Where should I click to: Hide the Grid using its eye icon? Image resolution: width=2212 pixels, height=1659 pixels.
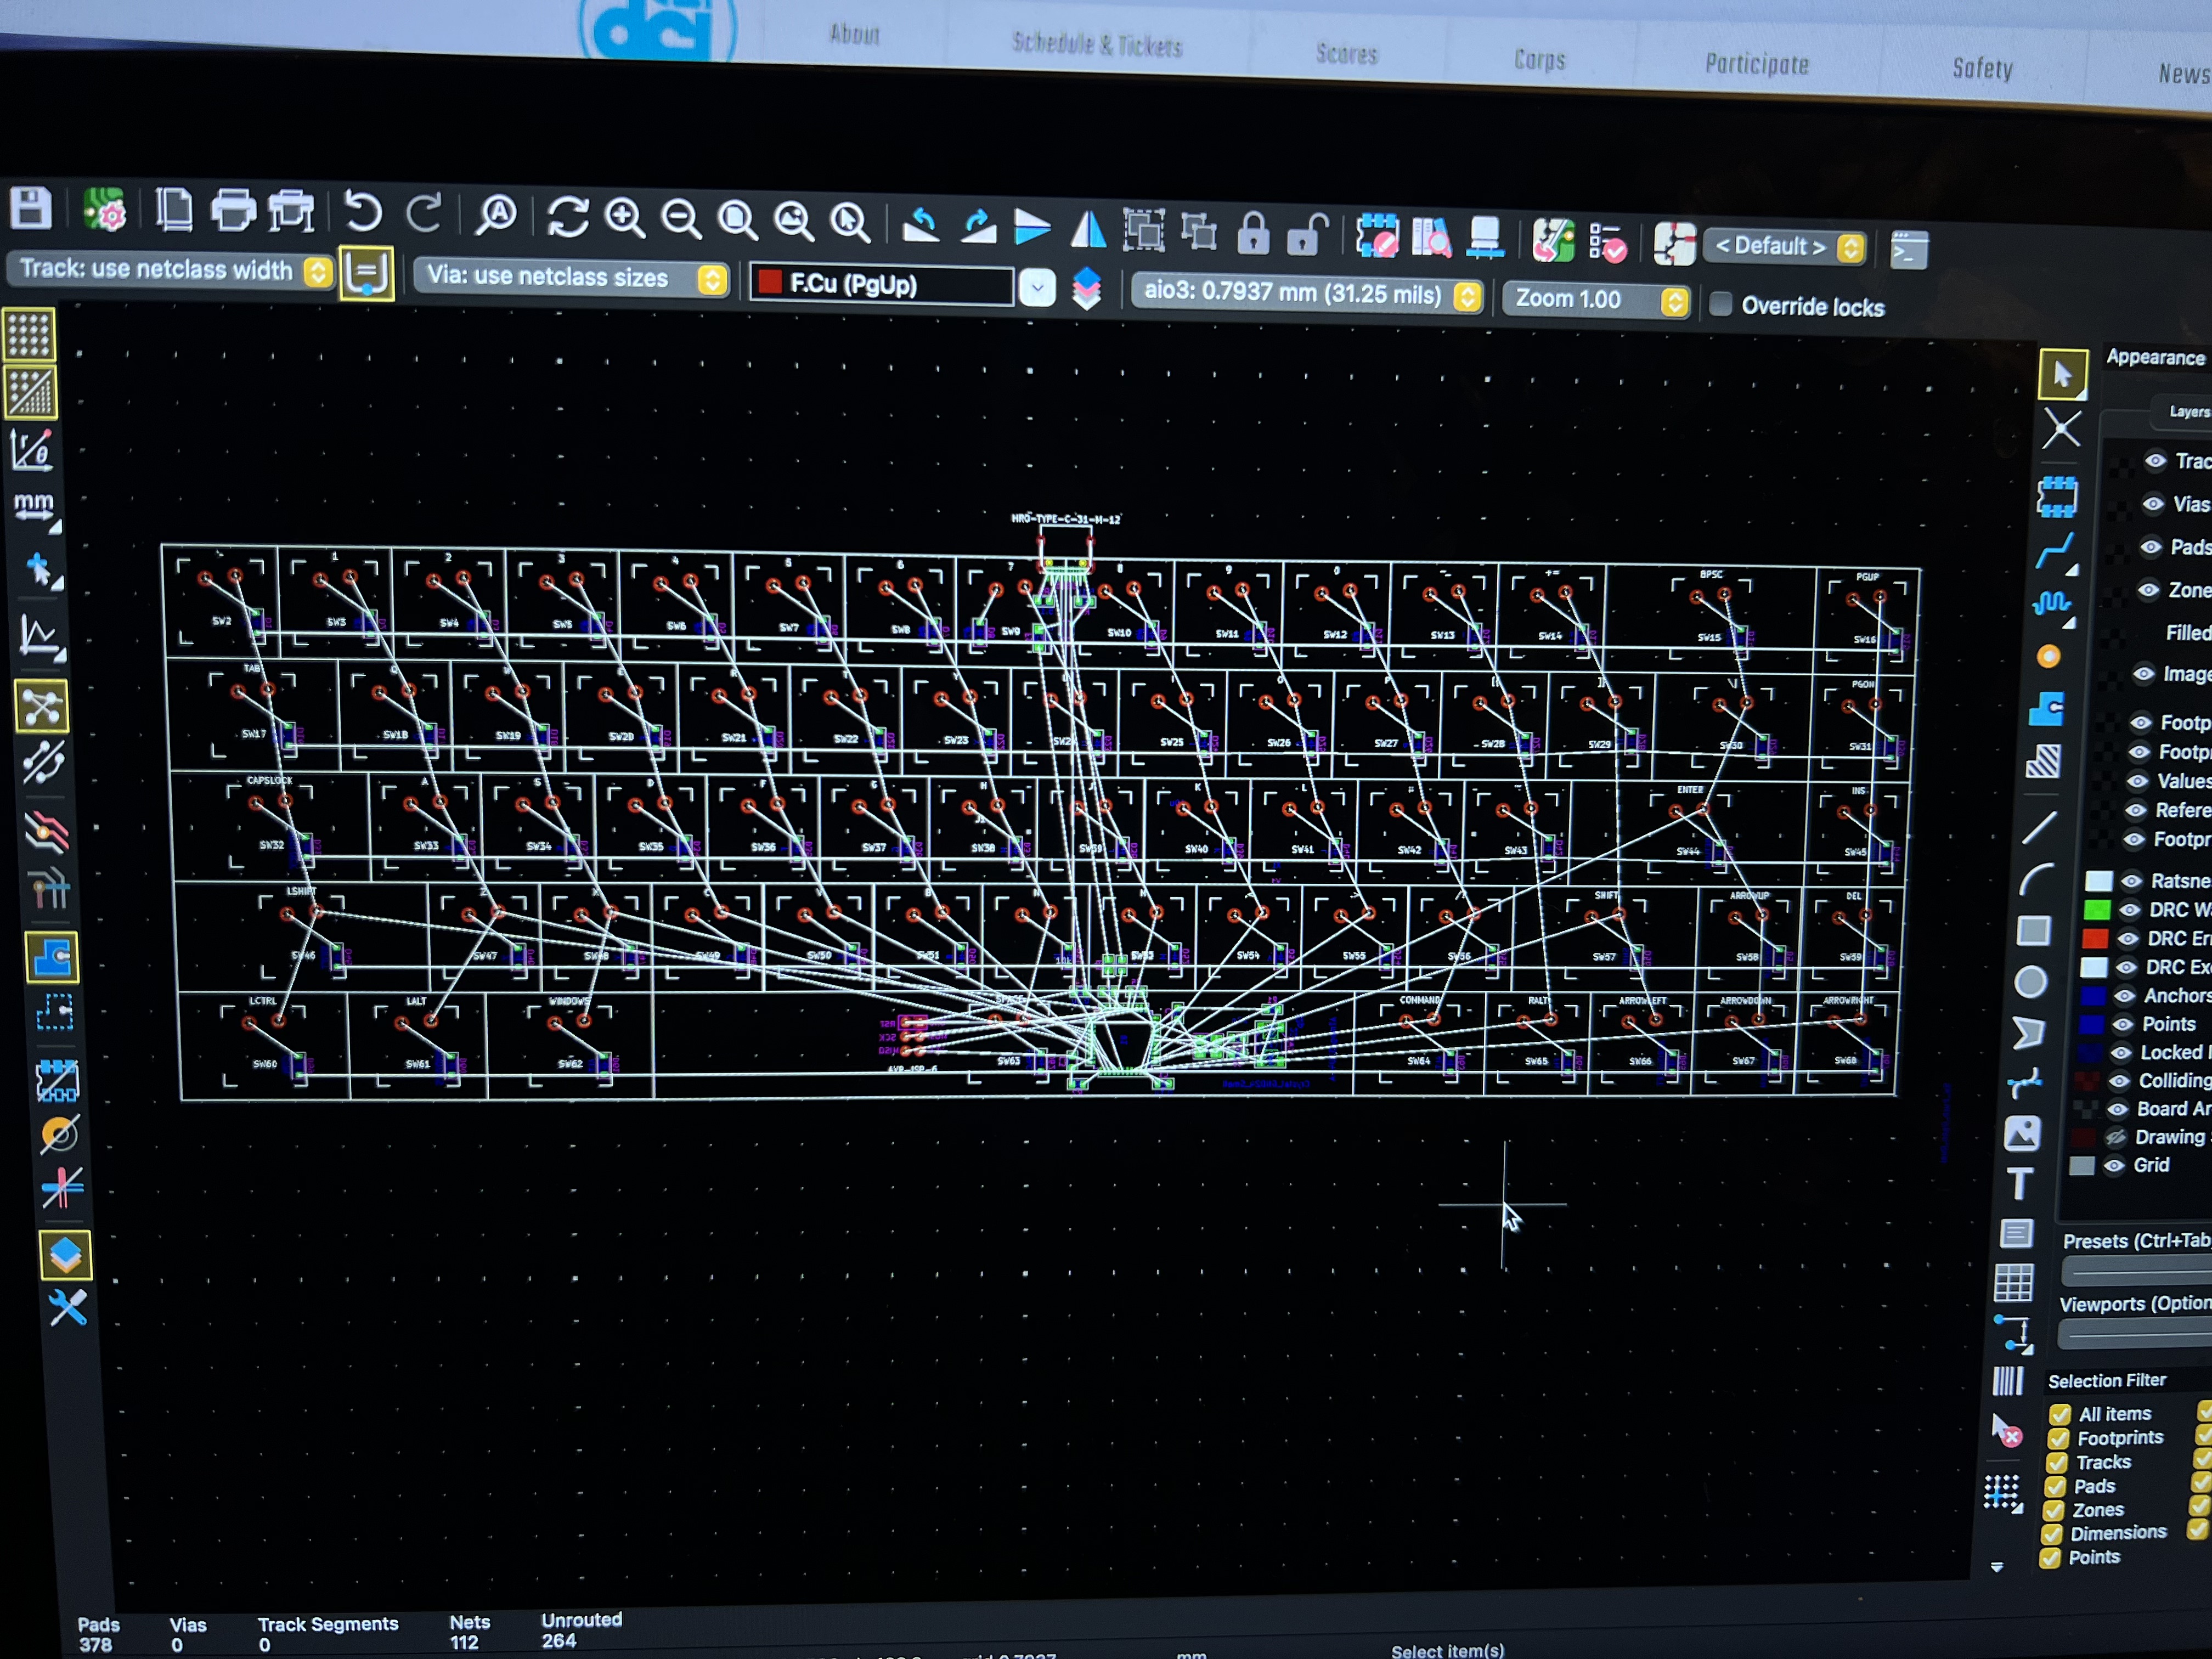2114,1166
